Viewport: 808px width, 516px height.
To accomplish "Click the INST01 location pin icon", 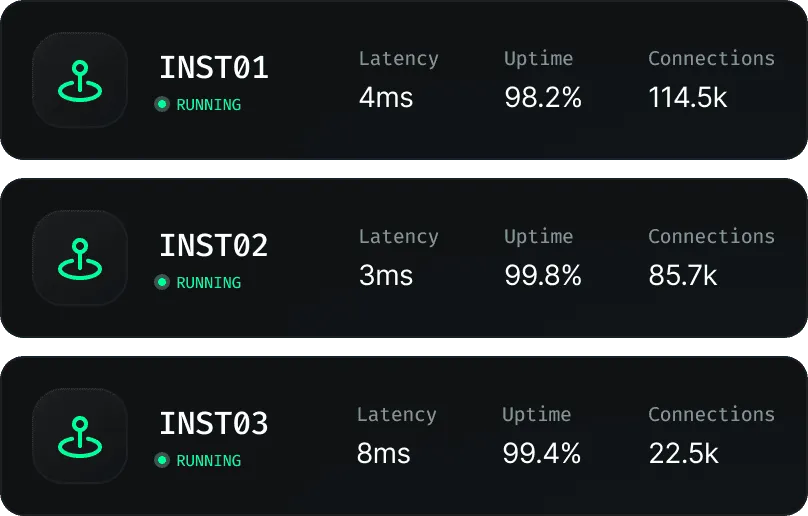I will click(x=80, y=81).
